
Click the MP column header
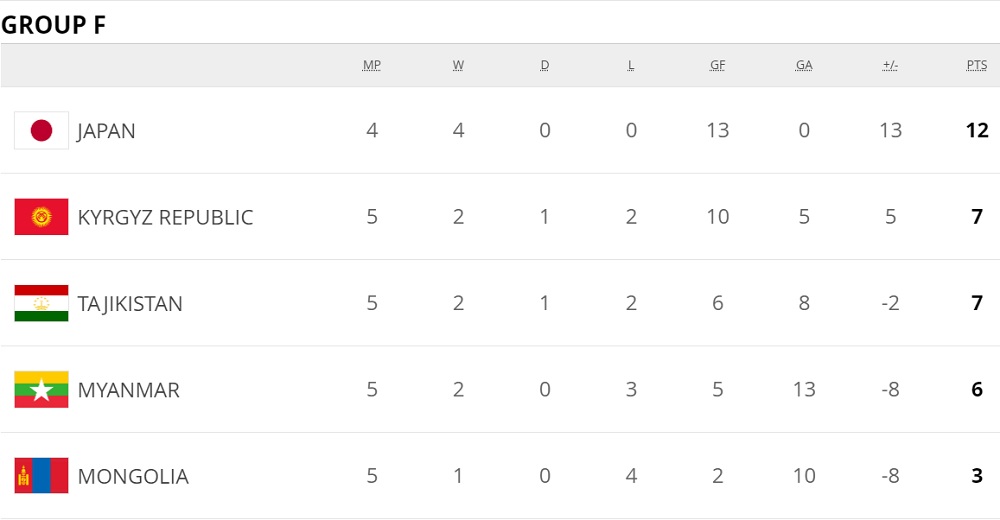tap(372, 65)
